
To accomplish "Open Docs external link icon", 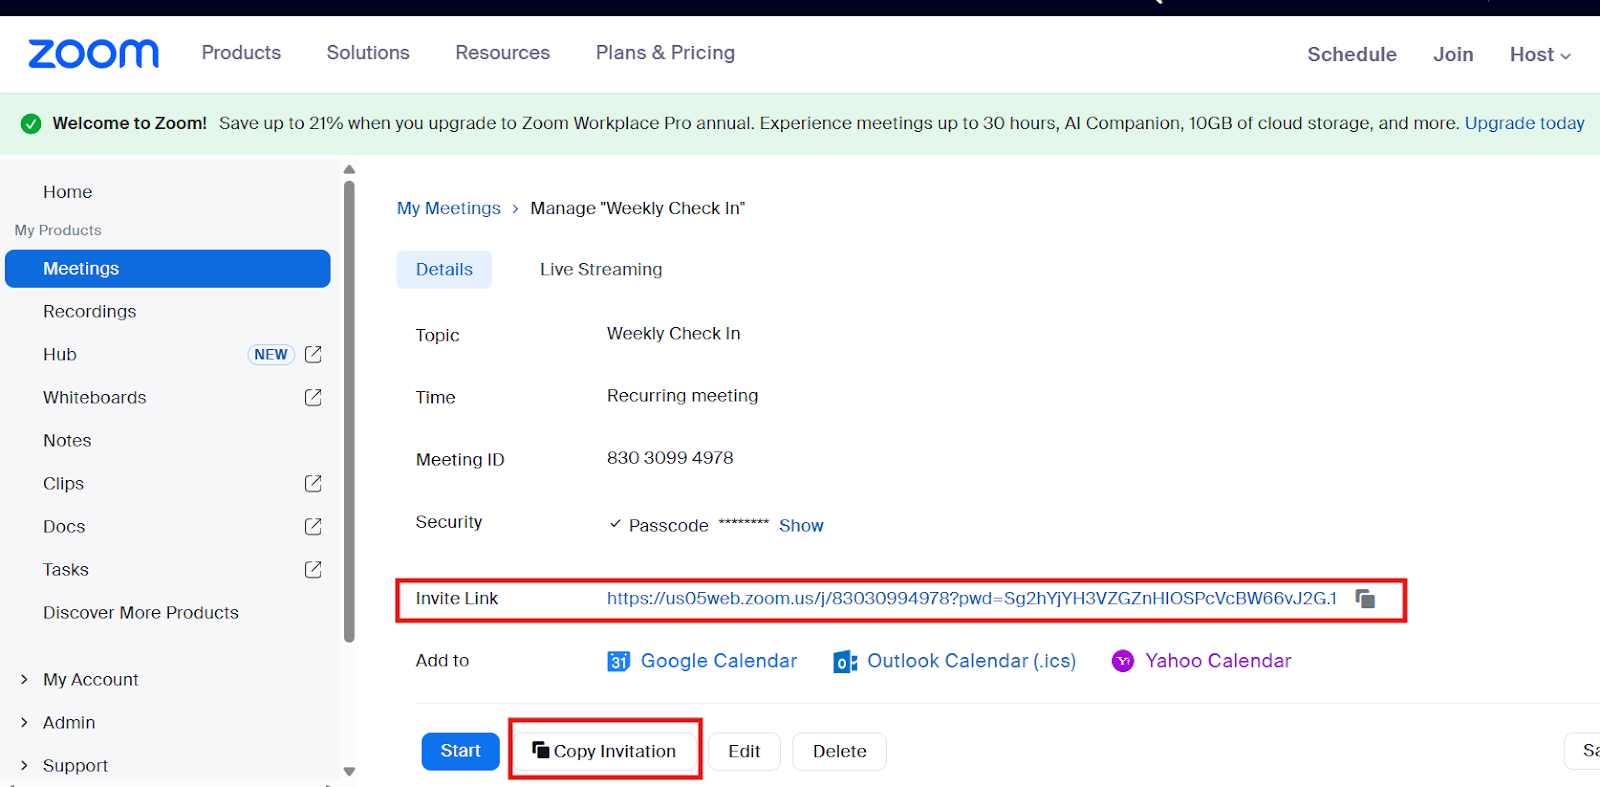I will [x=313, y=527].
